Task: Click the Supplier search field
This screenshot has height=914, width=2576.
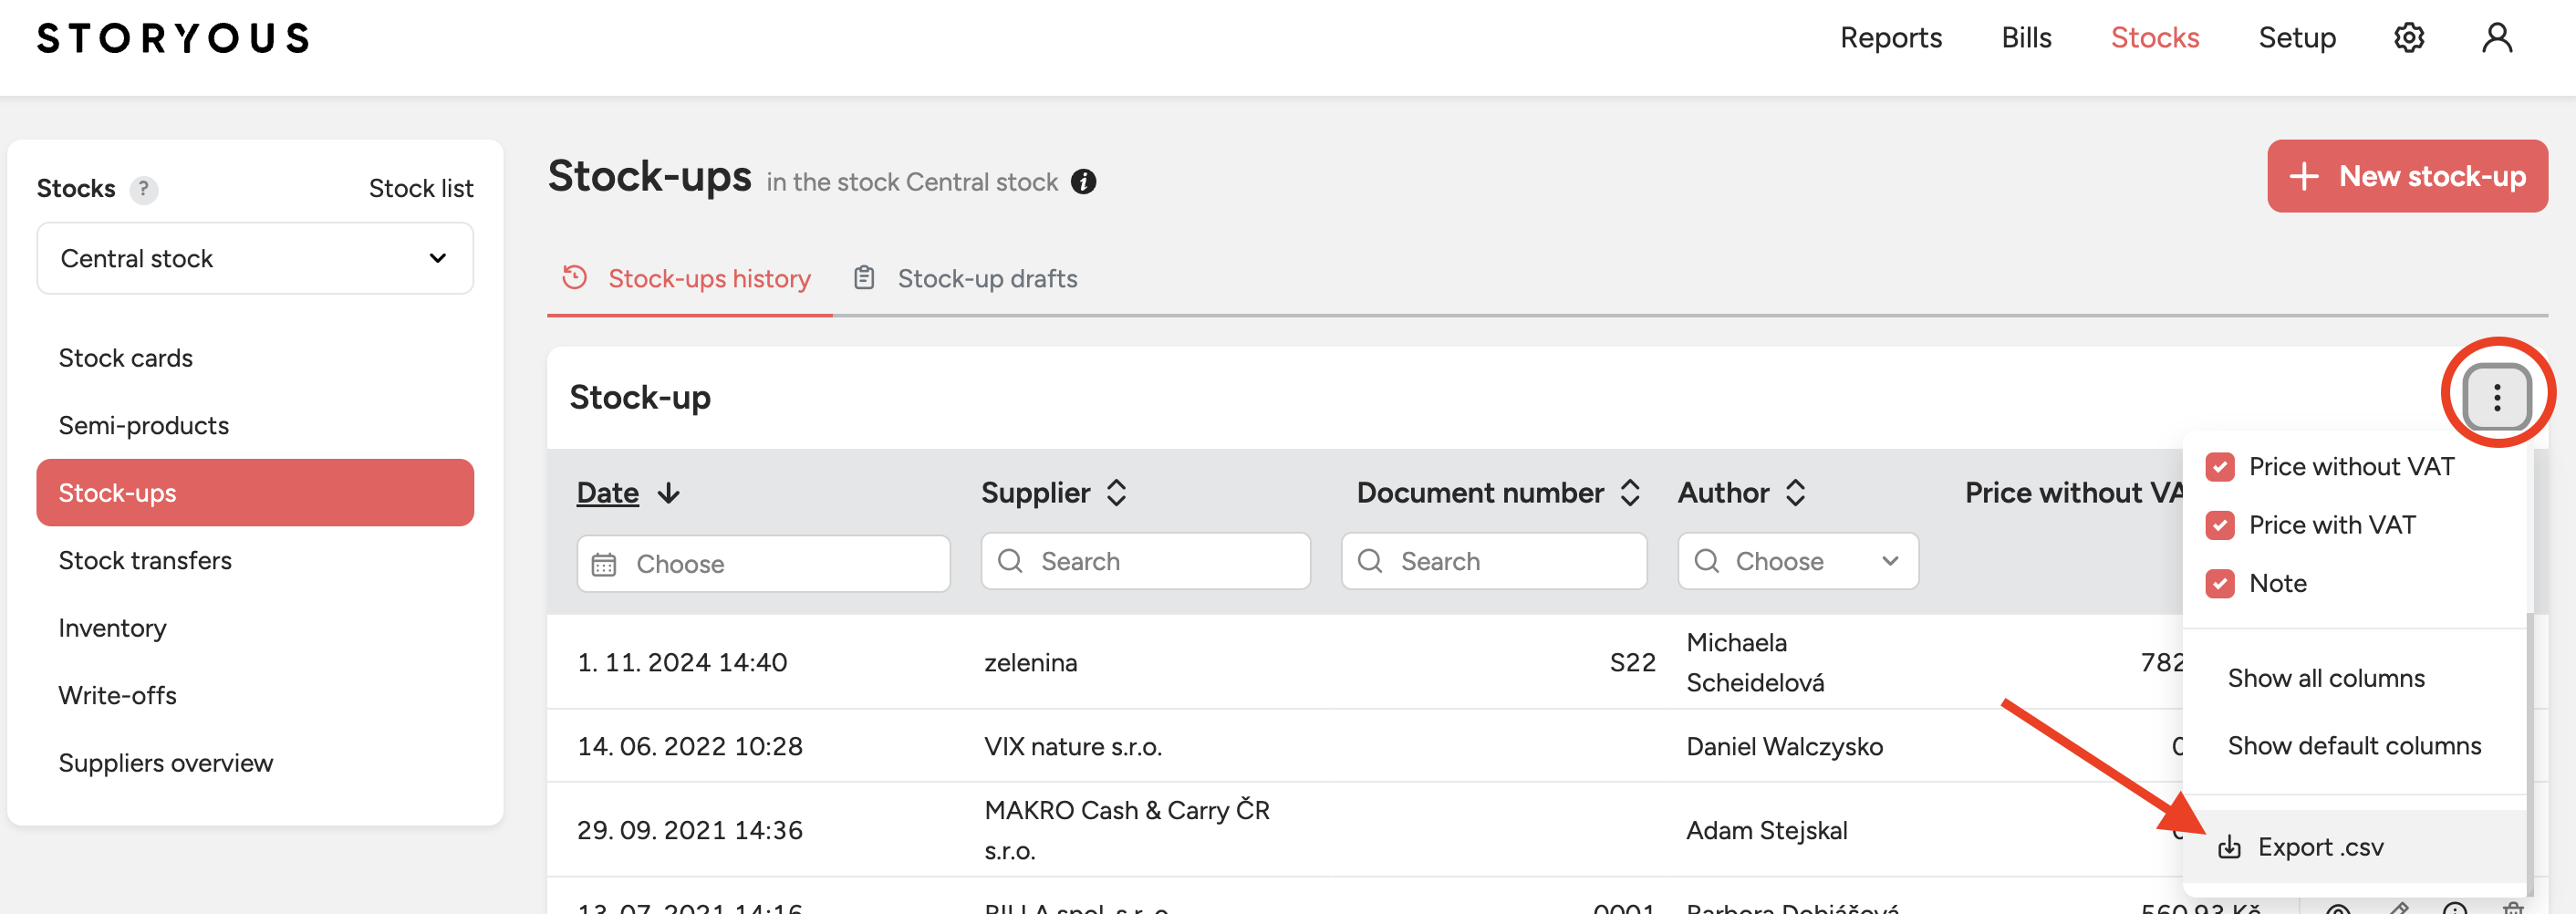Action: 1145,562
